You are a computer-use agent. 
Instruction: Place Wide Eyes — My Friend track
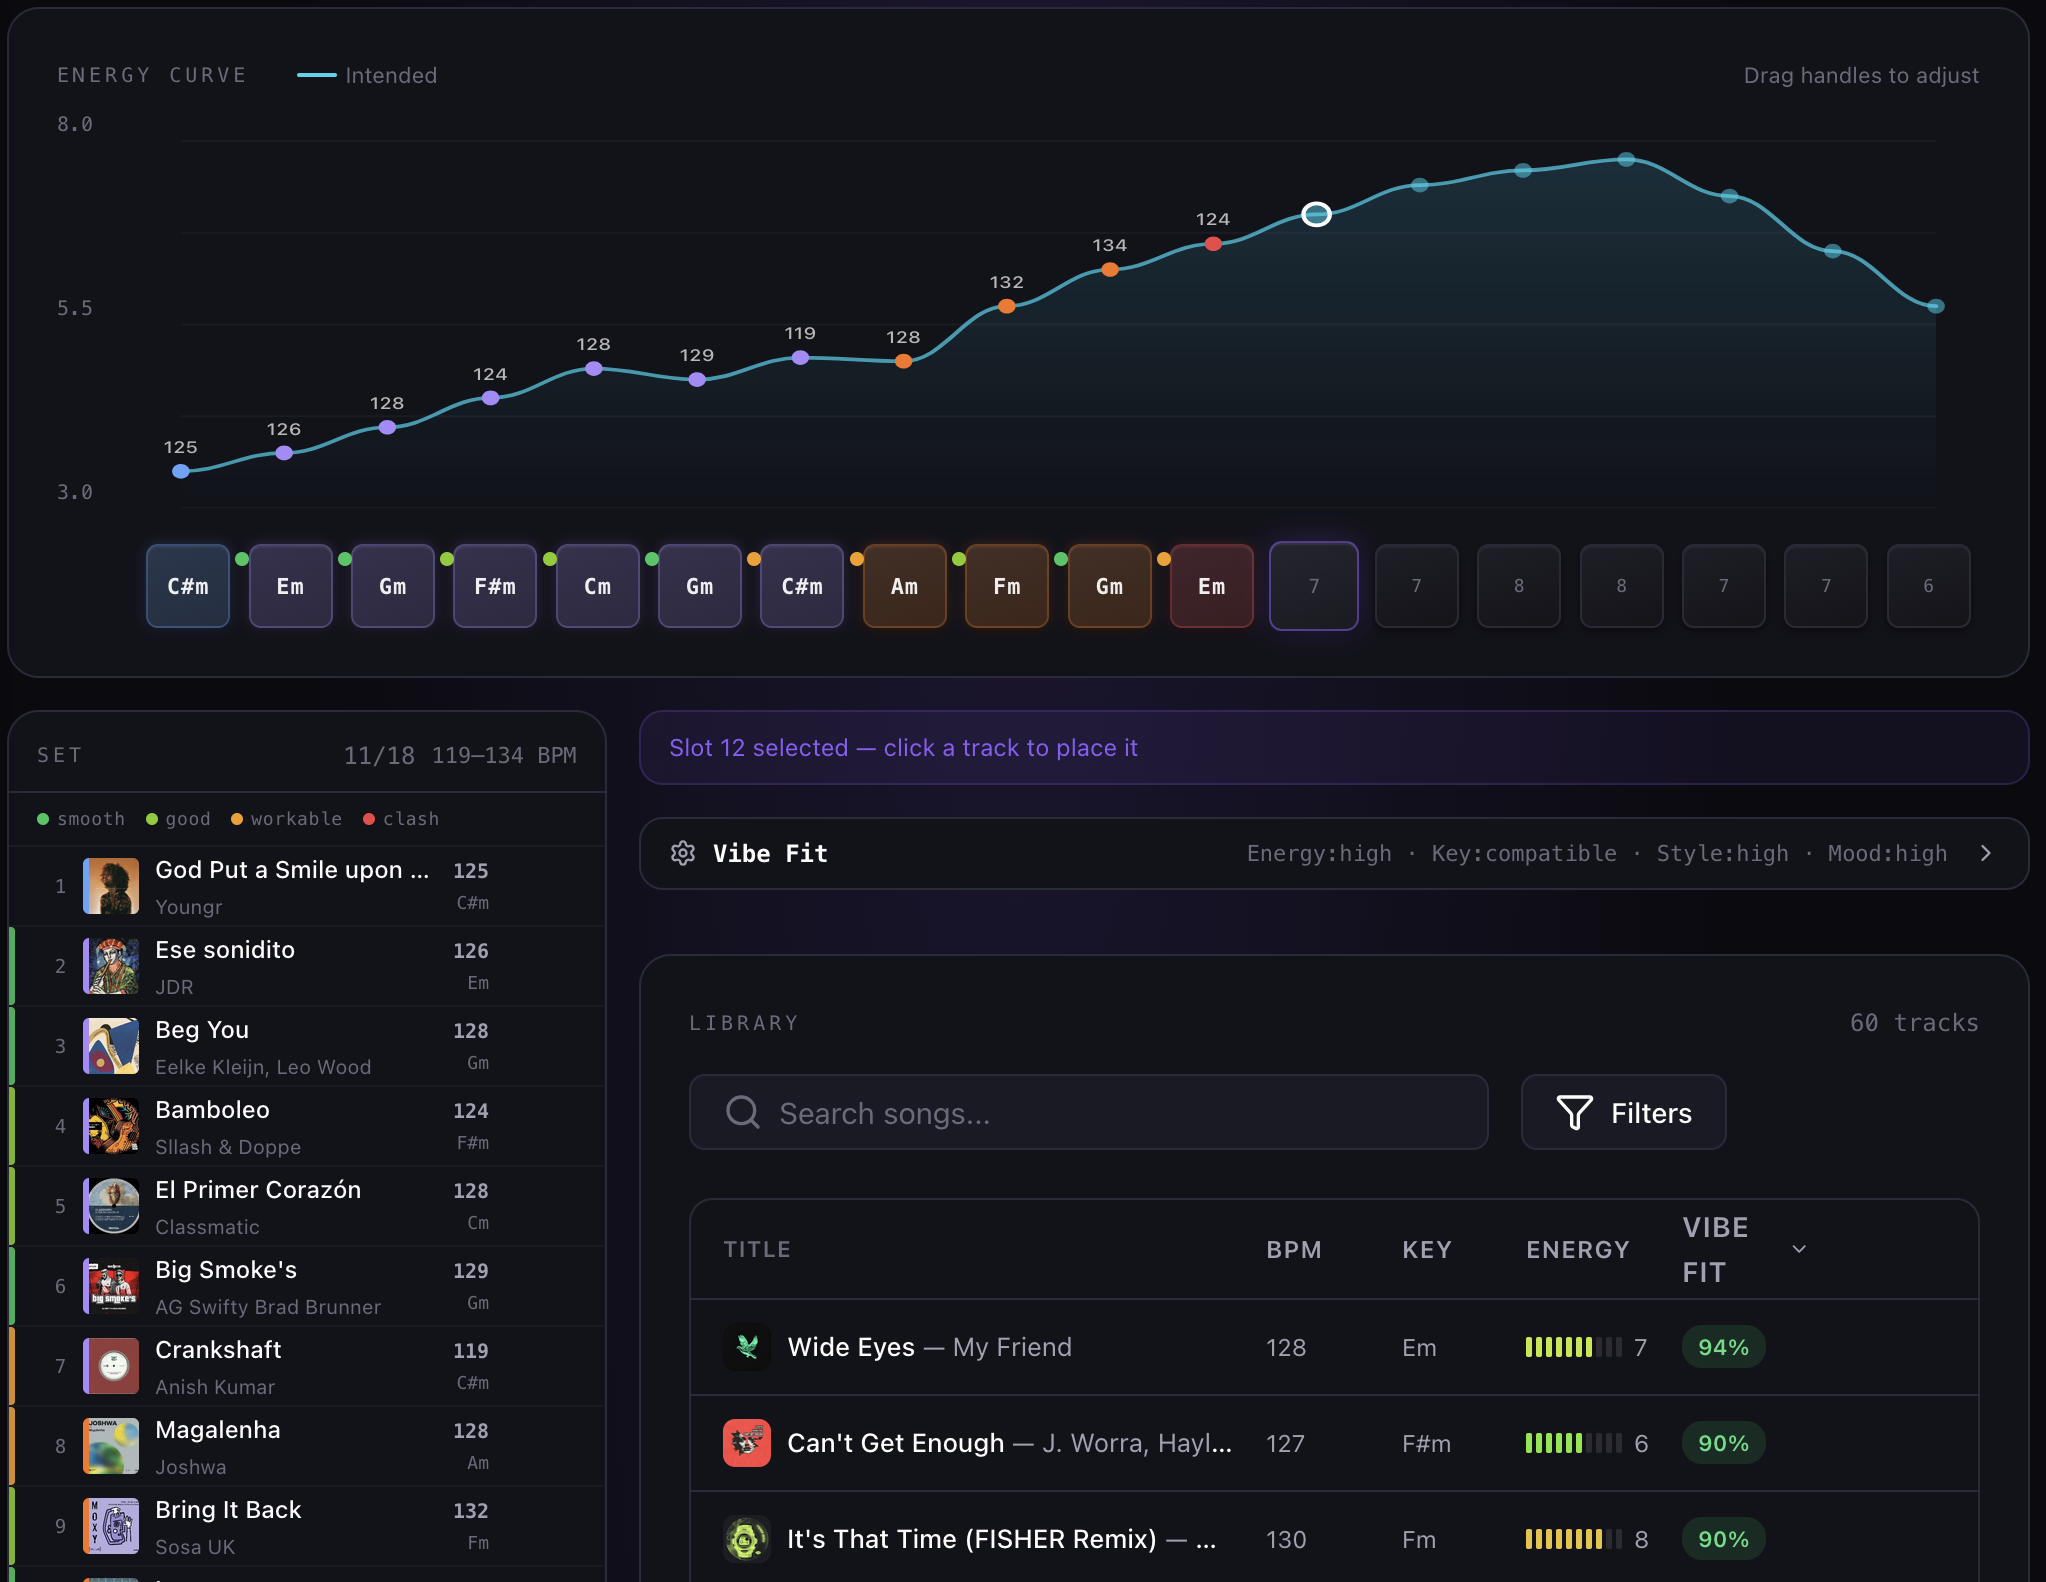(1334, 1347)
